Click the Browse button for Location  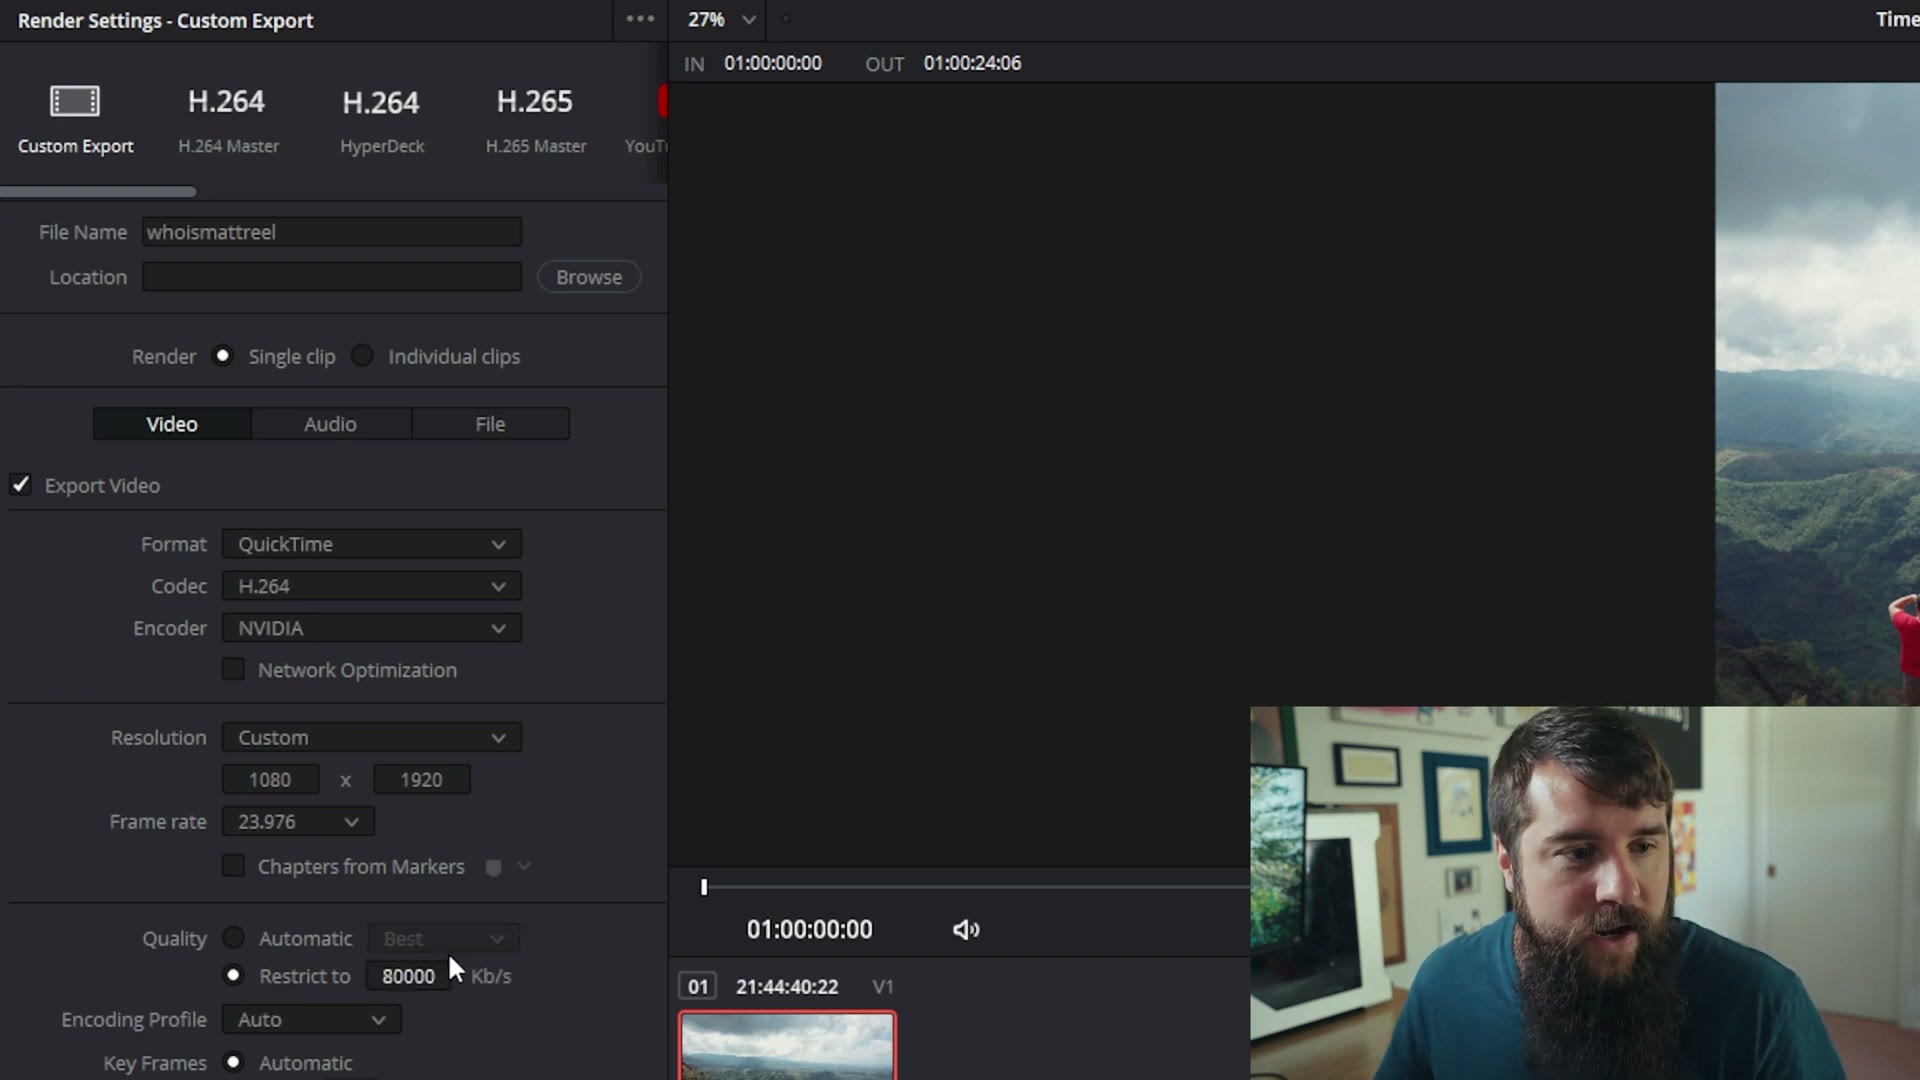click(589, 277)
